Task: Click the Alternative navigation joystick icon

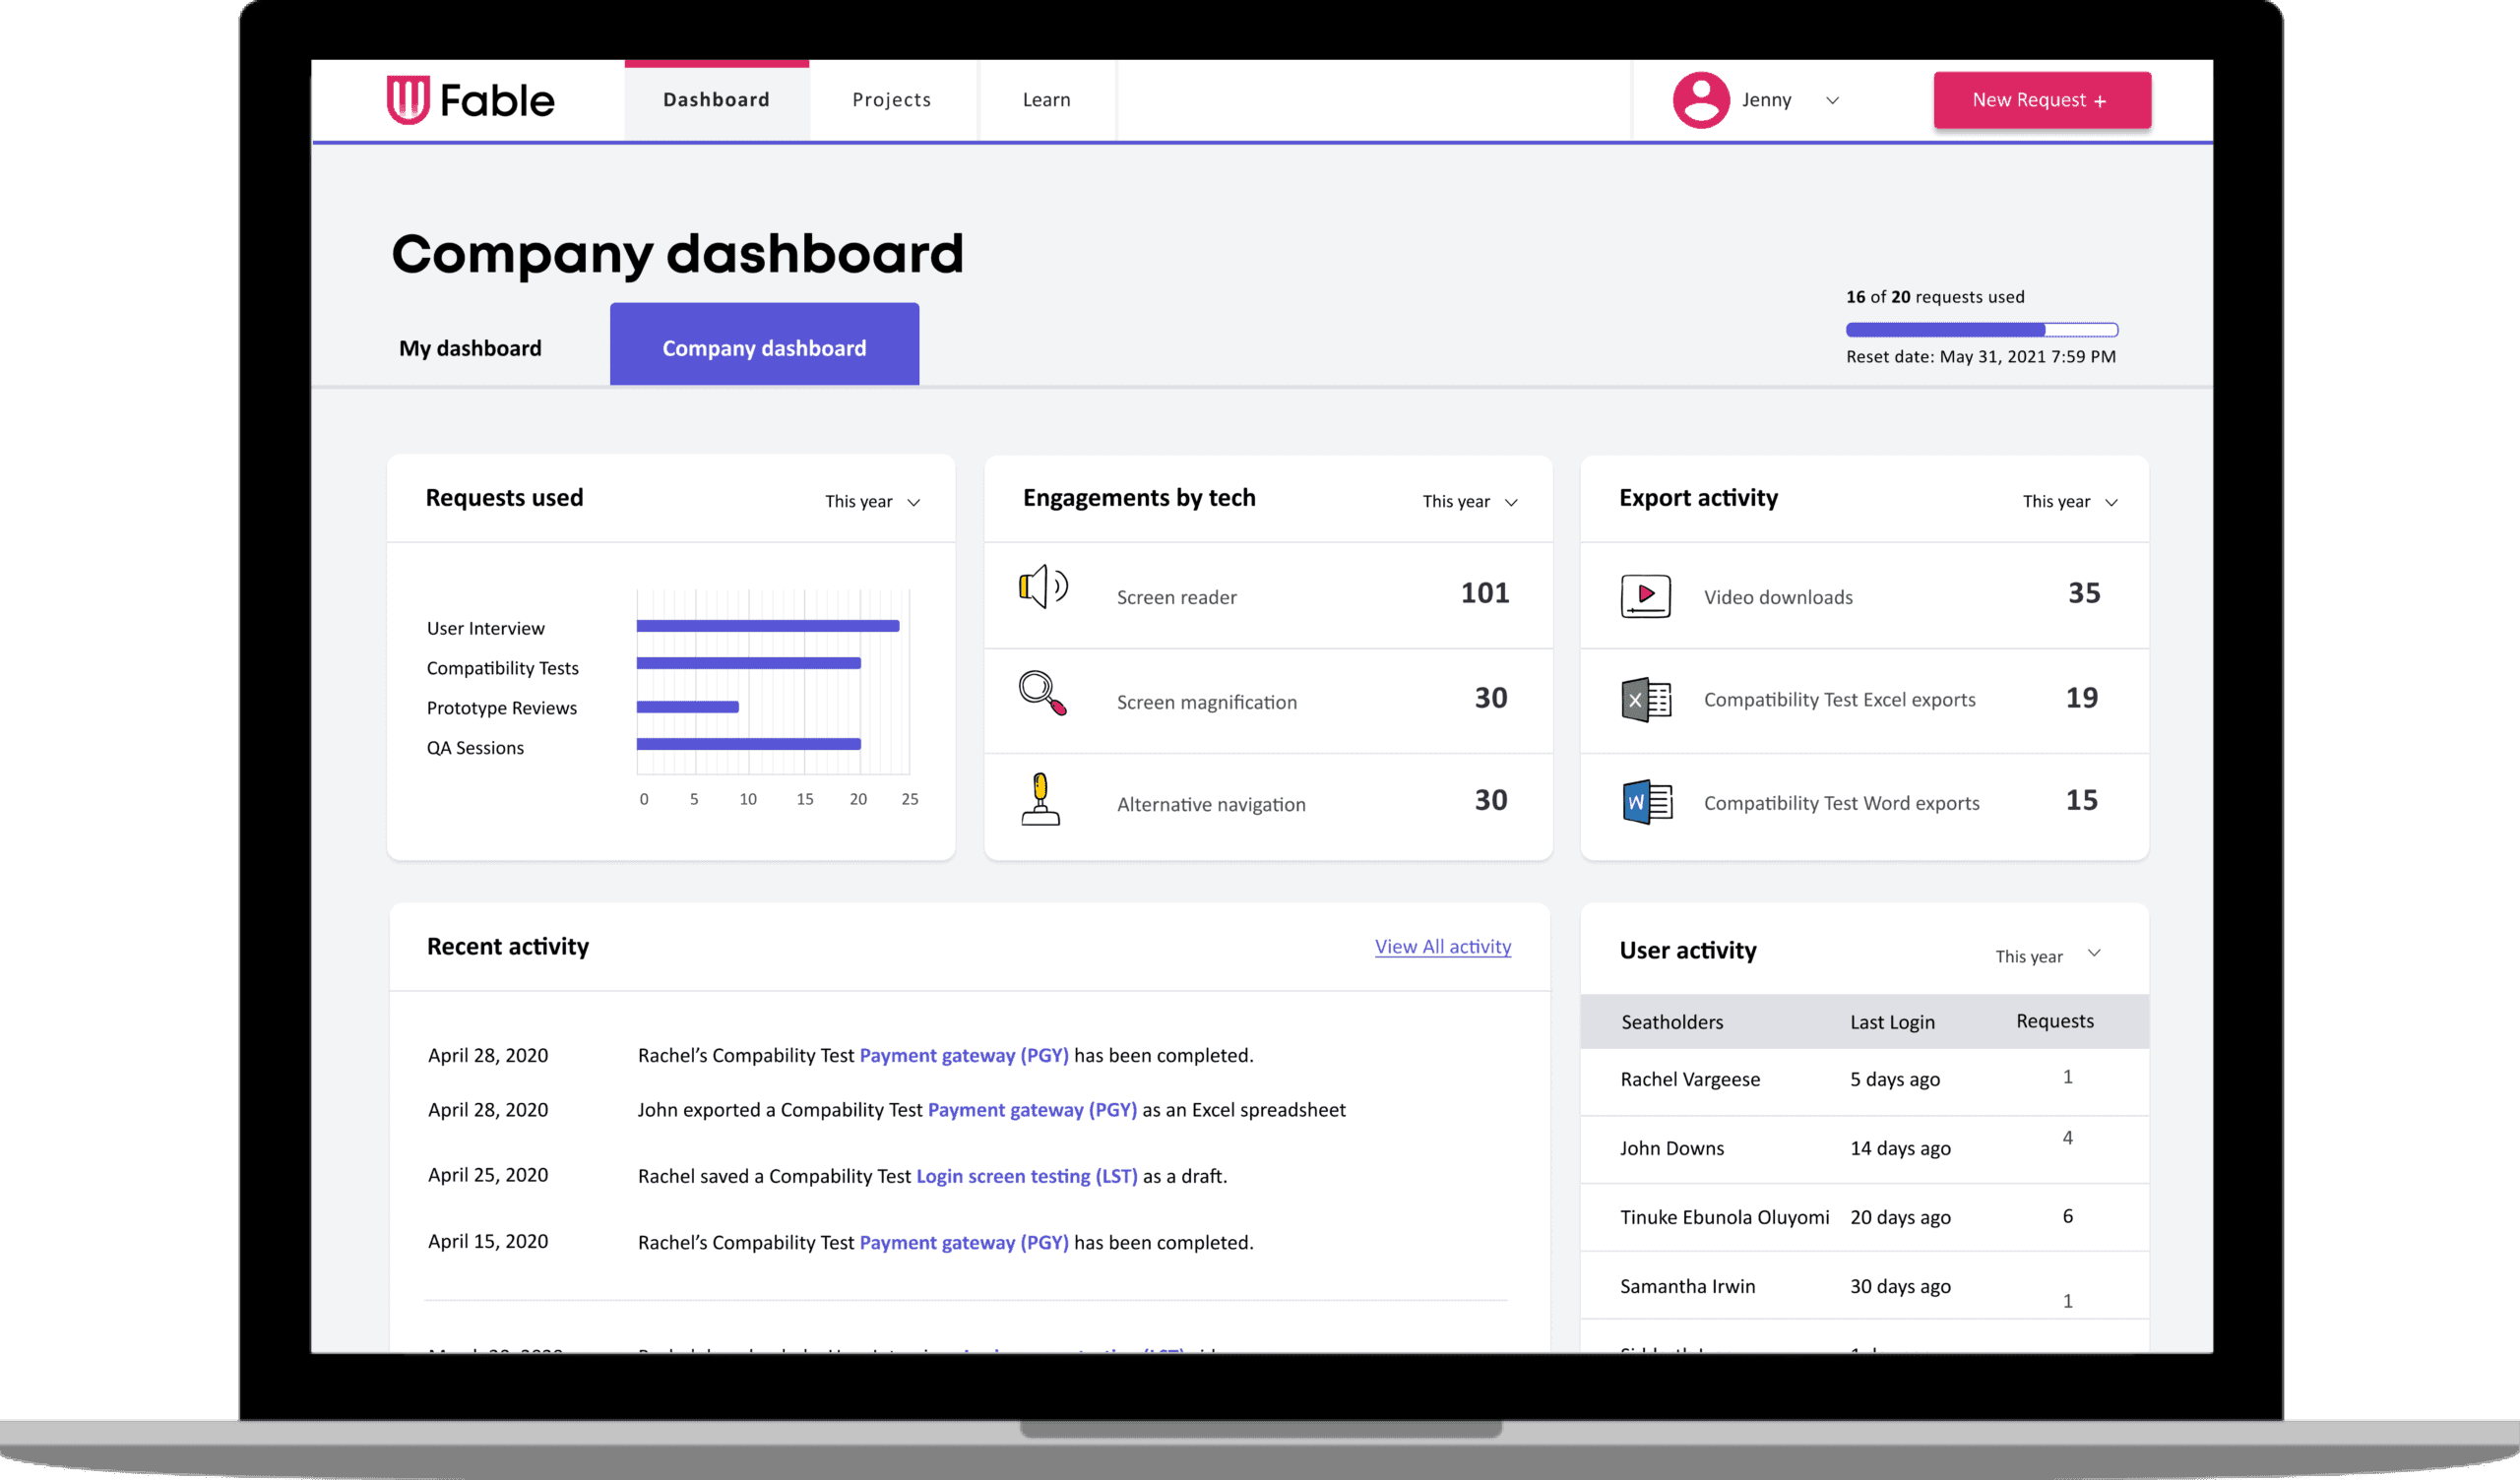Action: point(1040,799)
